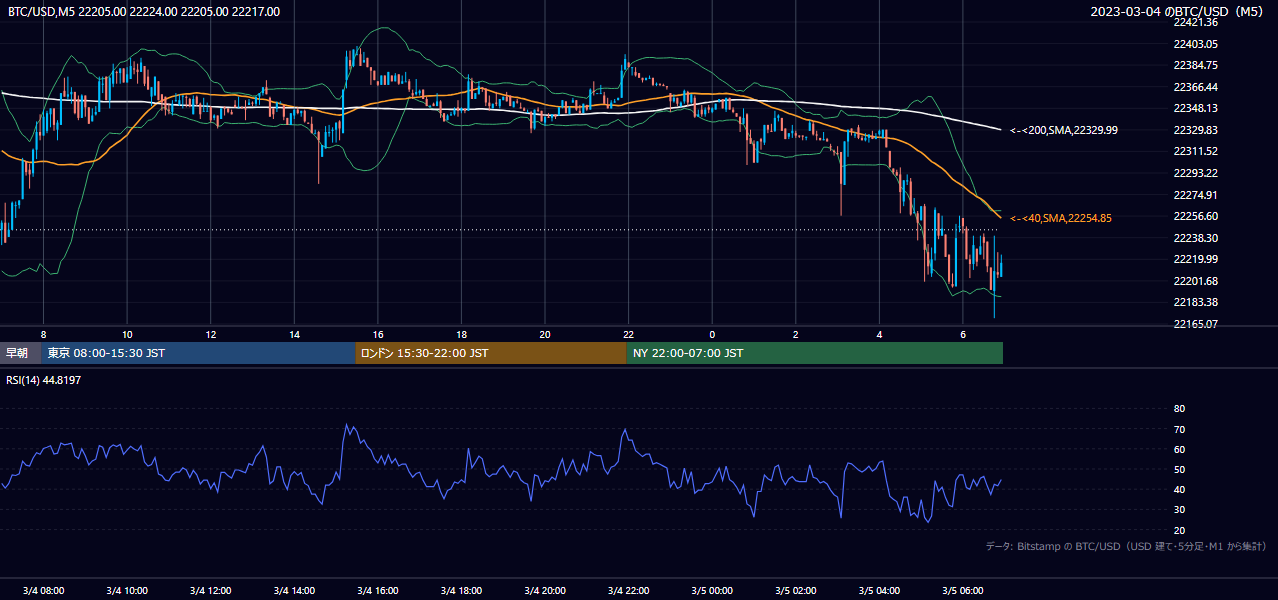Click the 3/4 18:00 date label
The width and height of the screenshot is (1278, 600).
461,590
